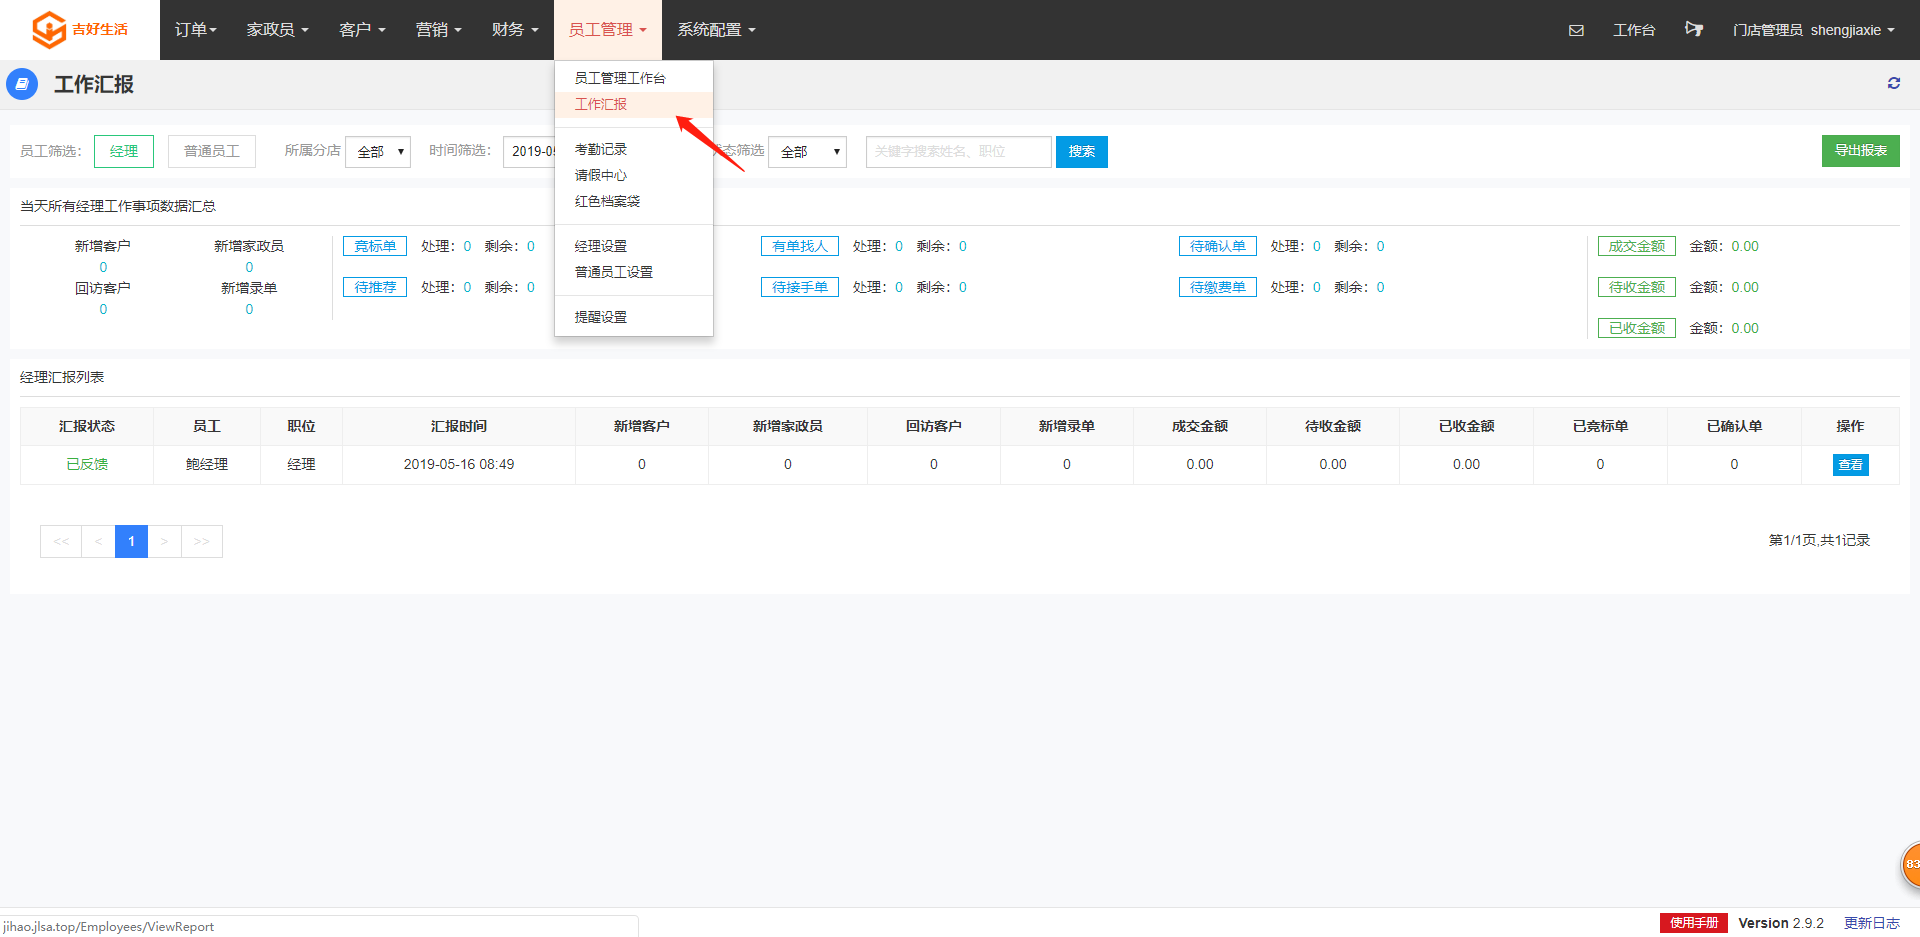The image size is (1920, 937).
Task: Click the 时间筛选 date input
Action: point(529,152)
